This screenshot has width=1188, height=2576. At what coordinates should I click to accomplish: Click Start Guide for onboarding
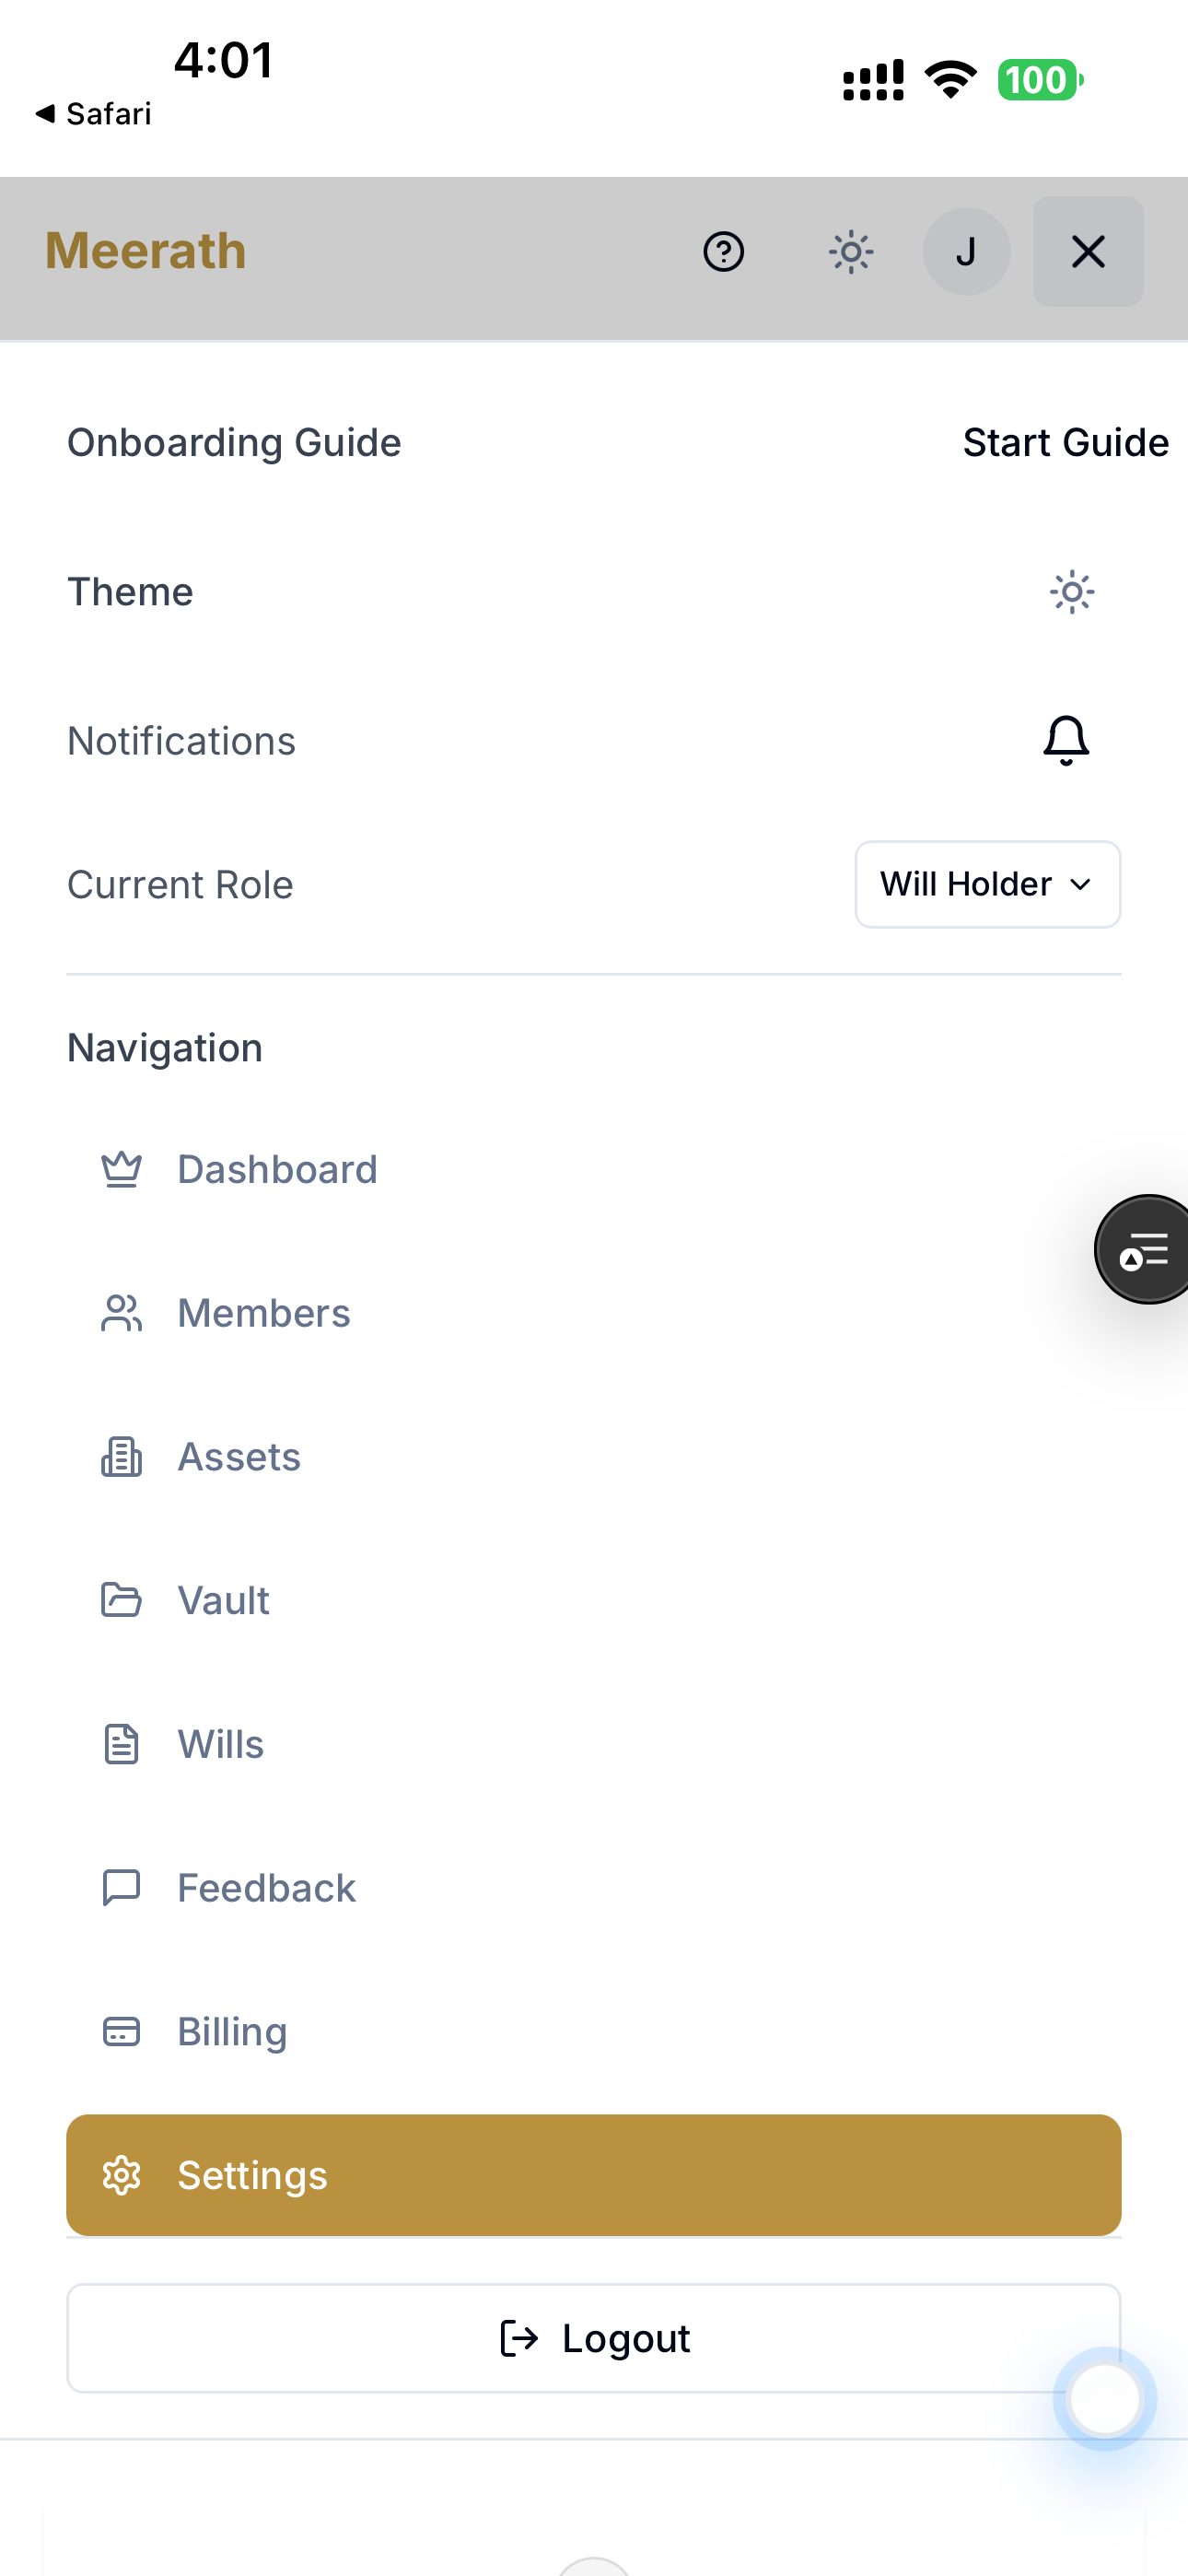1065,442
